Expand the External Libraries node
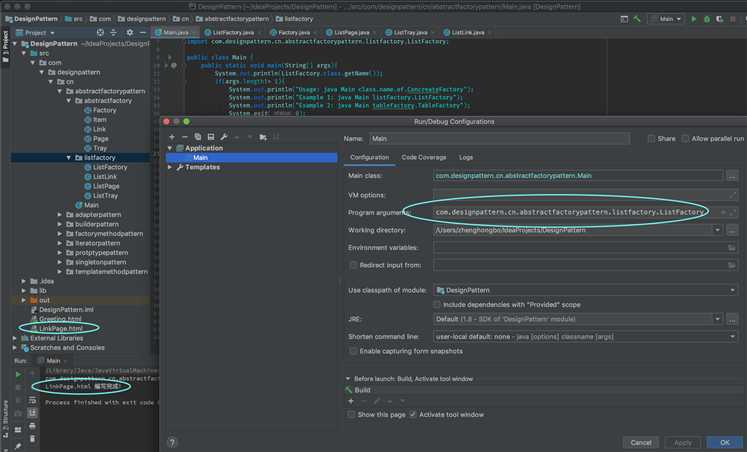The width and height of the screenshot is (747, 452). tap(14, 338)
